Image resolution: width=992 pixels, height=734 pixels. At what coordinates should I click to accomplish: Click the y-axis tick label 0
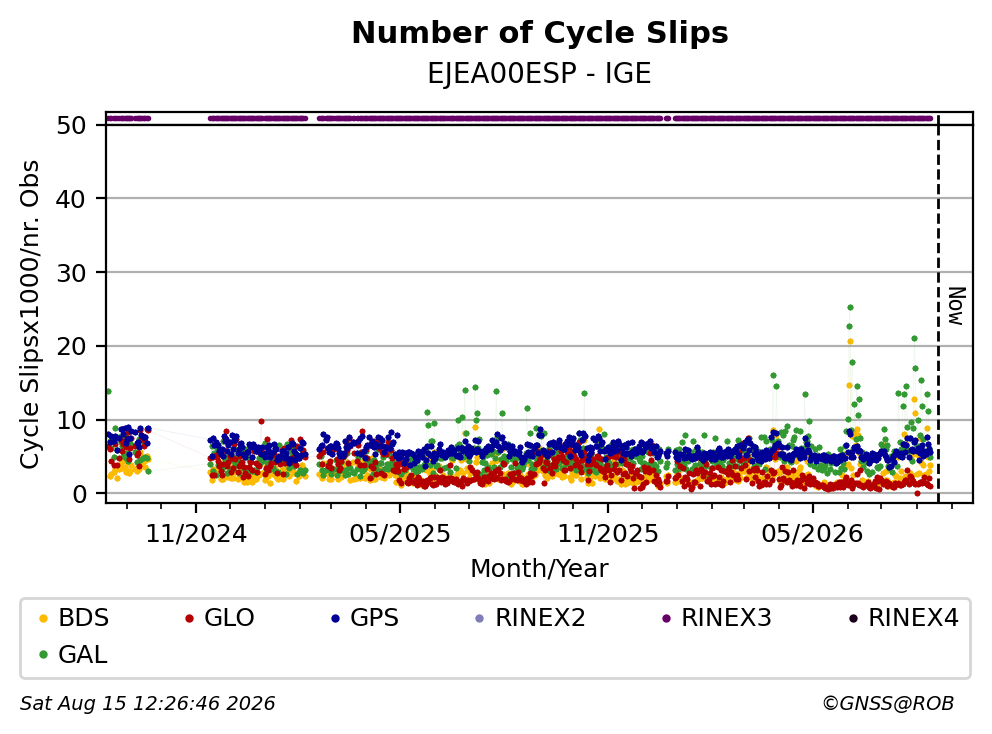tap(79, 494)
